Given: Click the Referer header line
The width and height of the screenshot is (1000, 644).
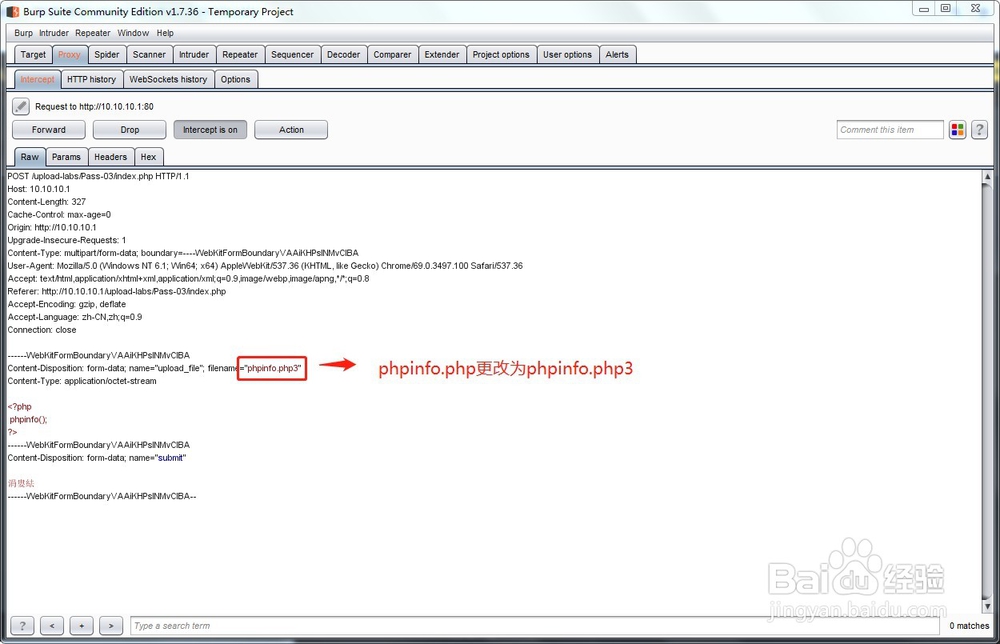Looking at the screenshot, I should point(117,291).
